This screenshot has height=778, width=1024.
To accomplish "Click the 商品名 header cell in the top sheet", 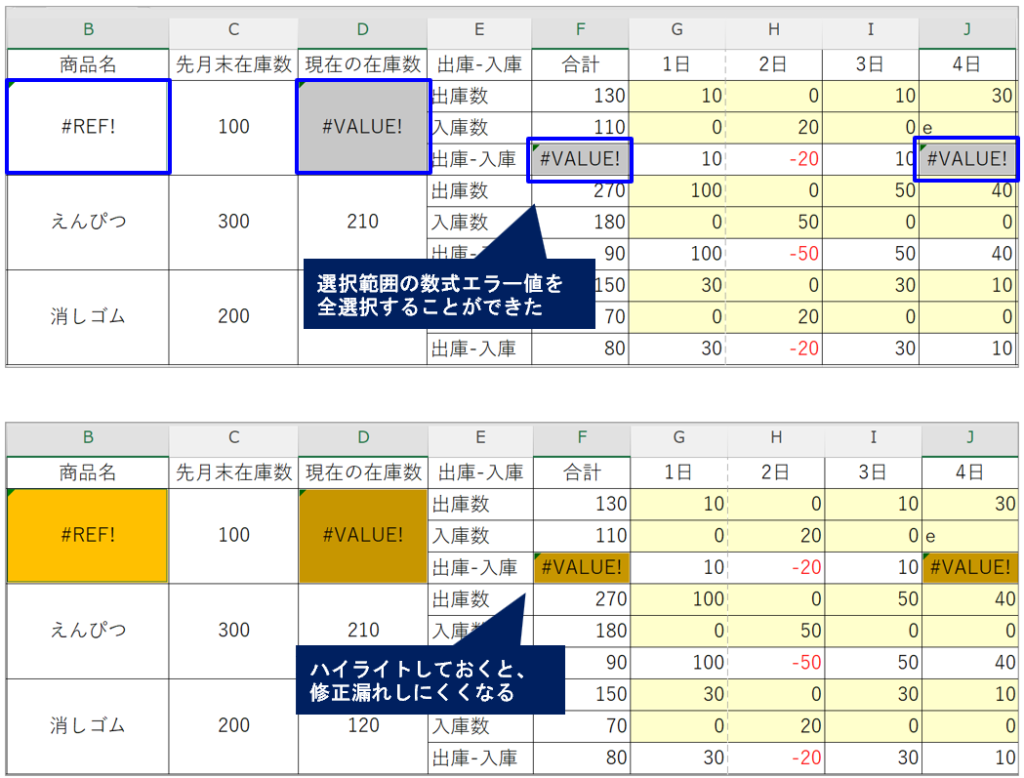I will pyautogui.click(x=88, y=64).
